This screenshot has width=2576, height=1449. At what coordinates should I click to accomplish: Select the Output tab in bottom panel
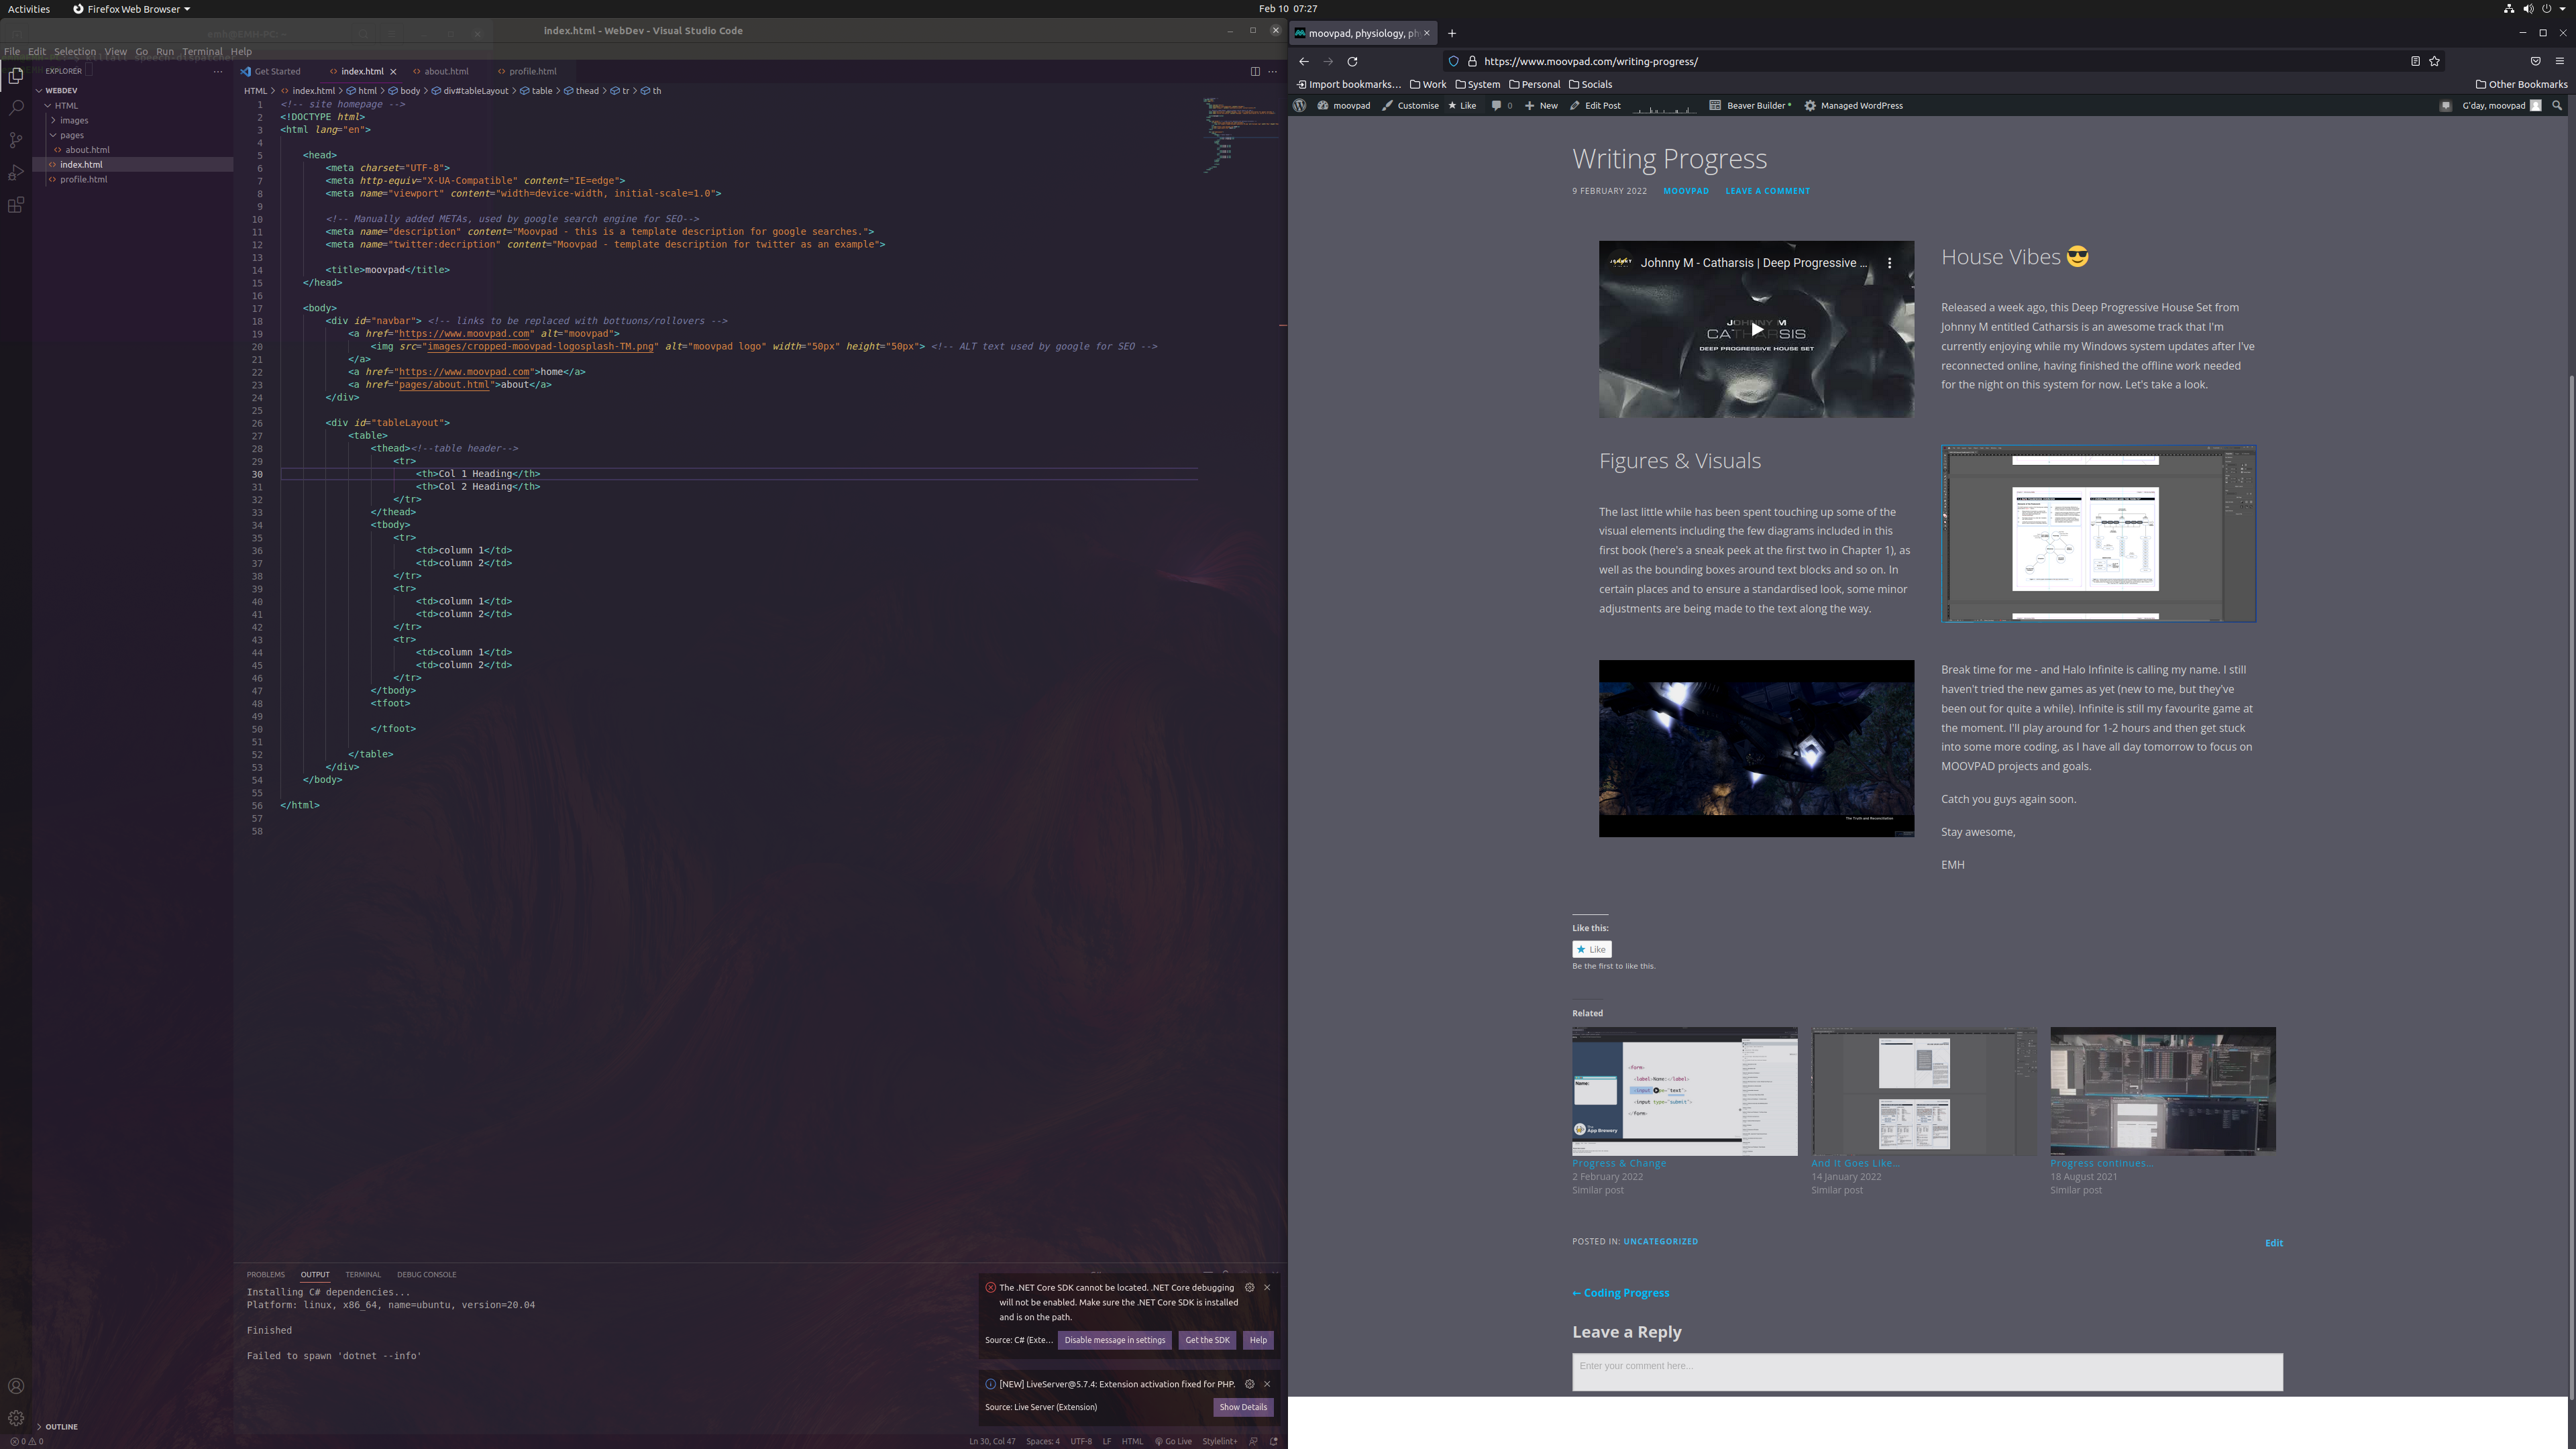pos(315,1274)
